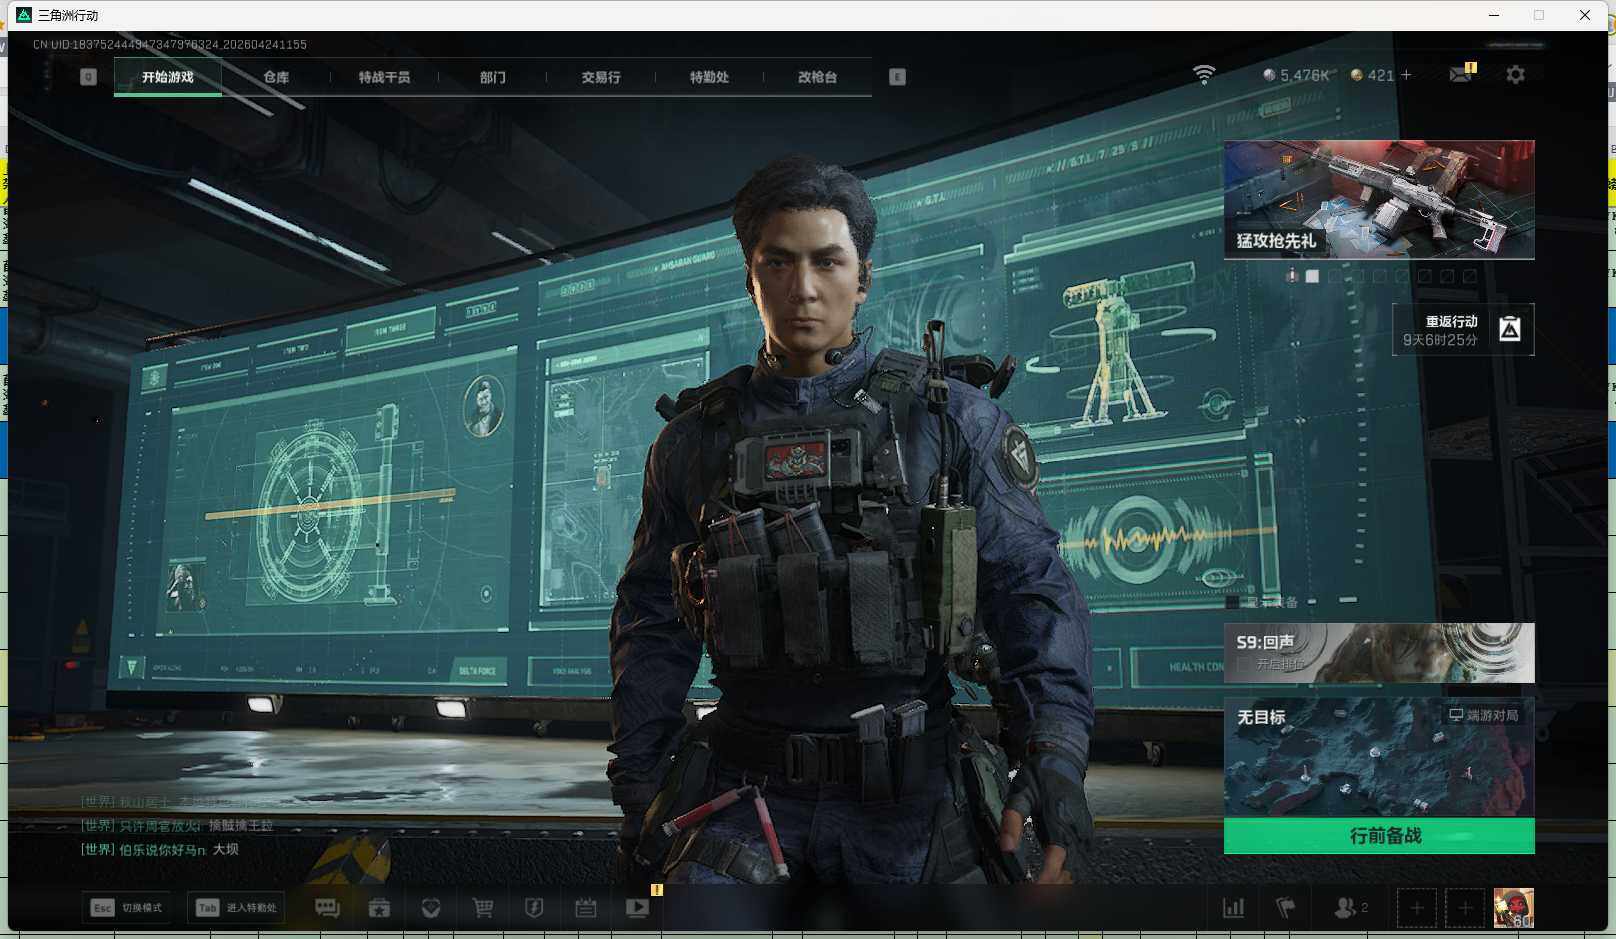
Task: Open the friends list icon showing 2
Action: [x=1351, y=908]
